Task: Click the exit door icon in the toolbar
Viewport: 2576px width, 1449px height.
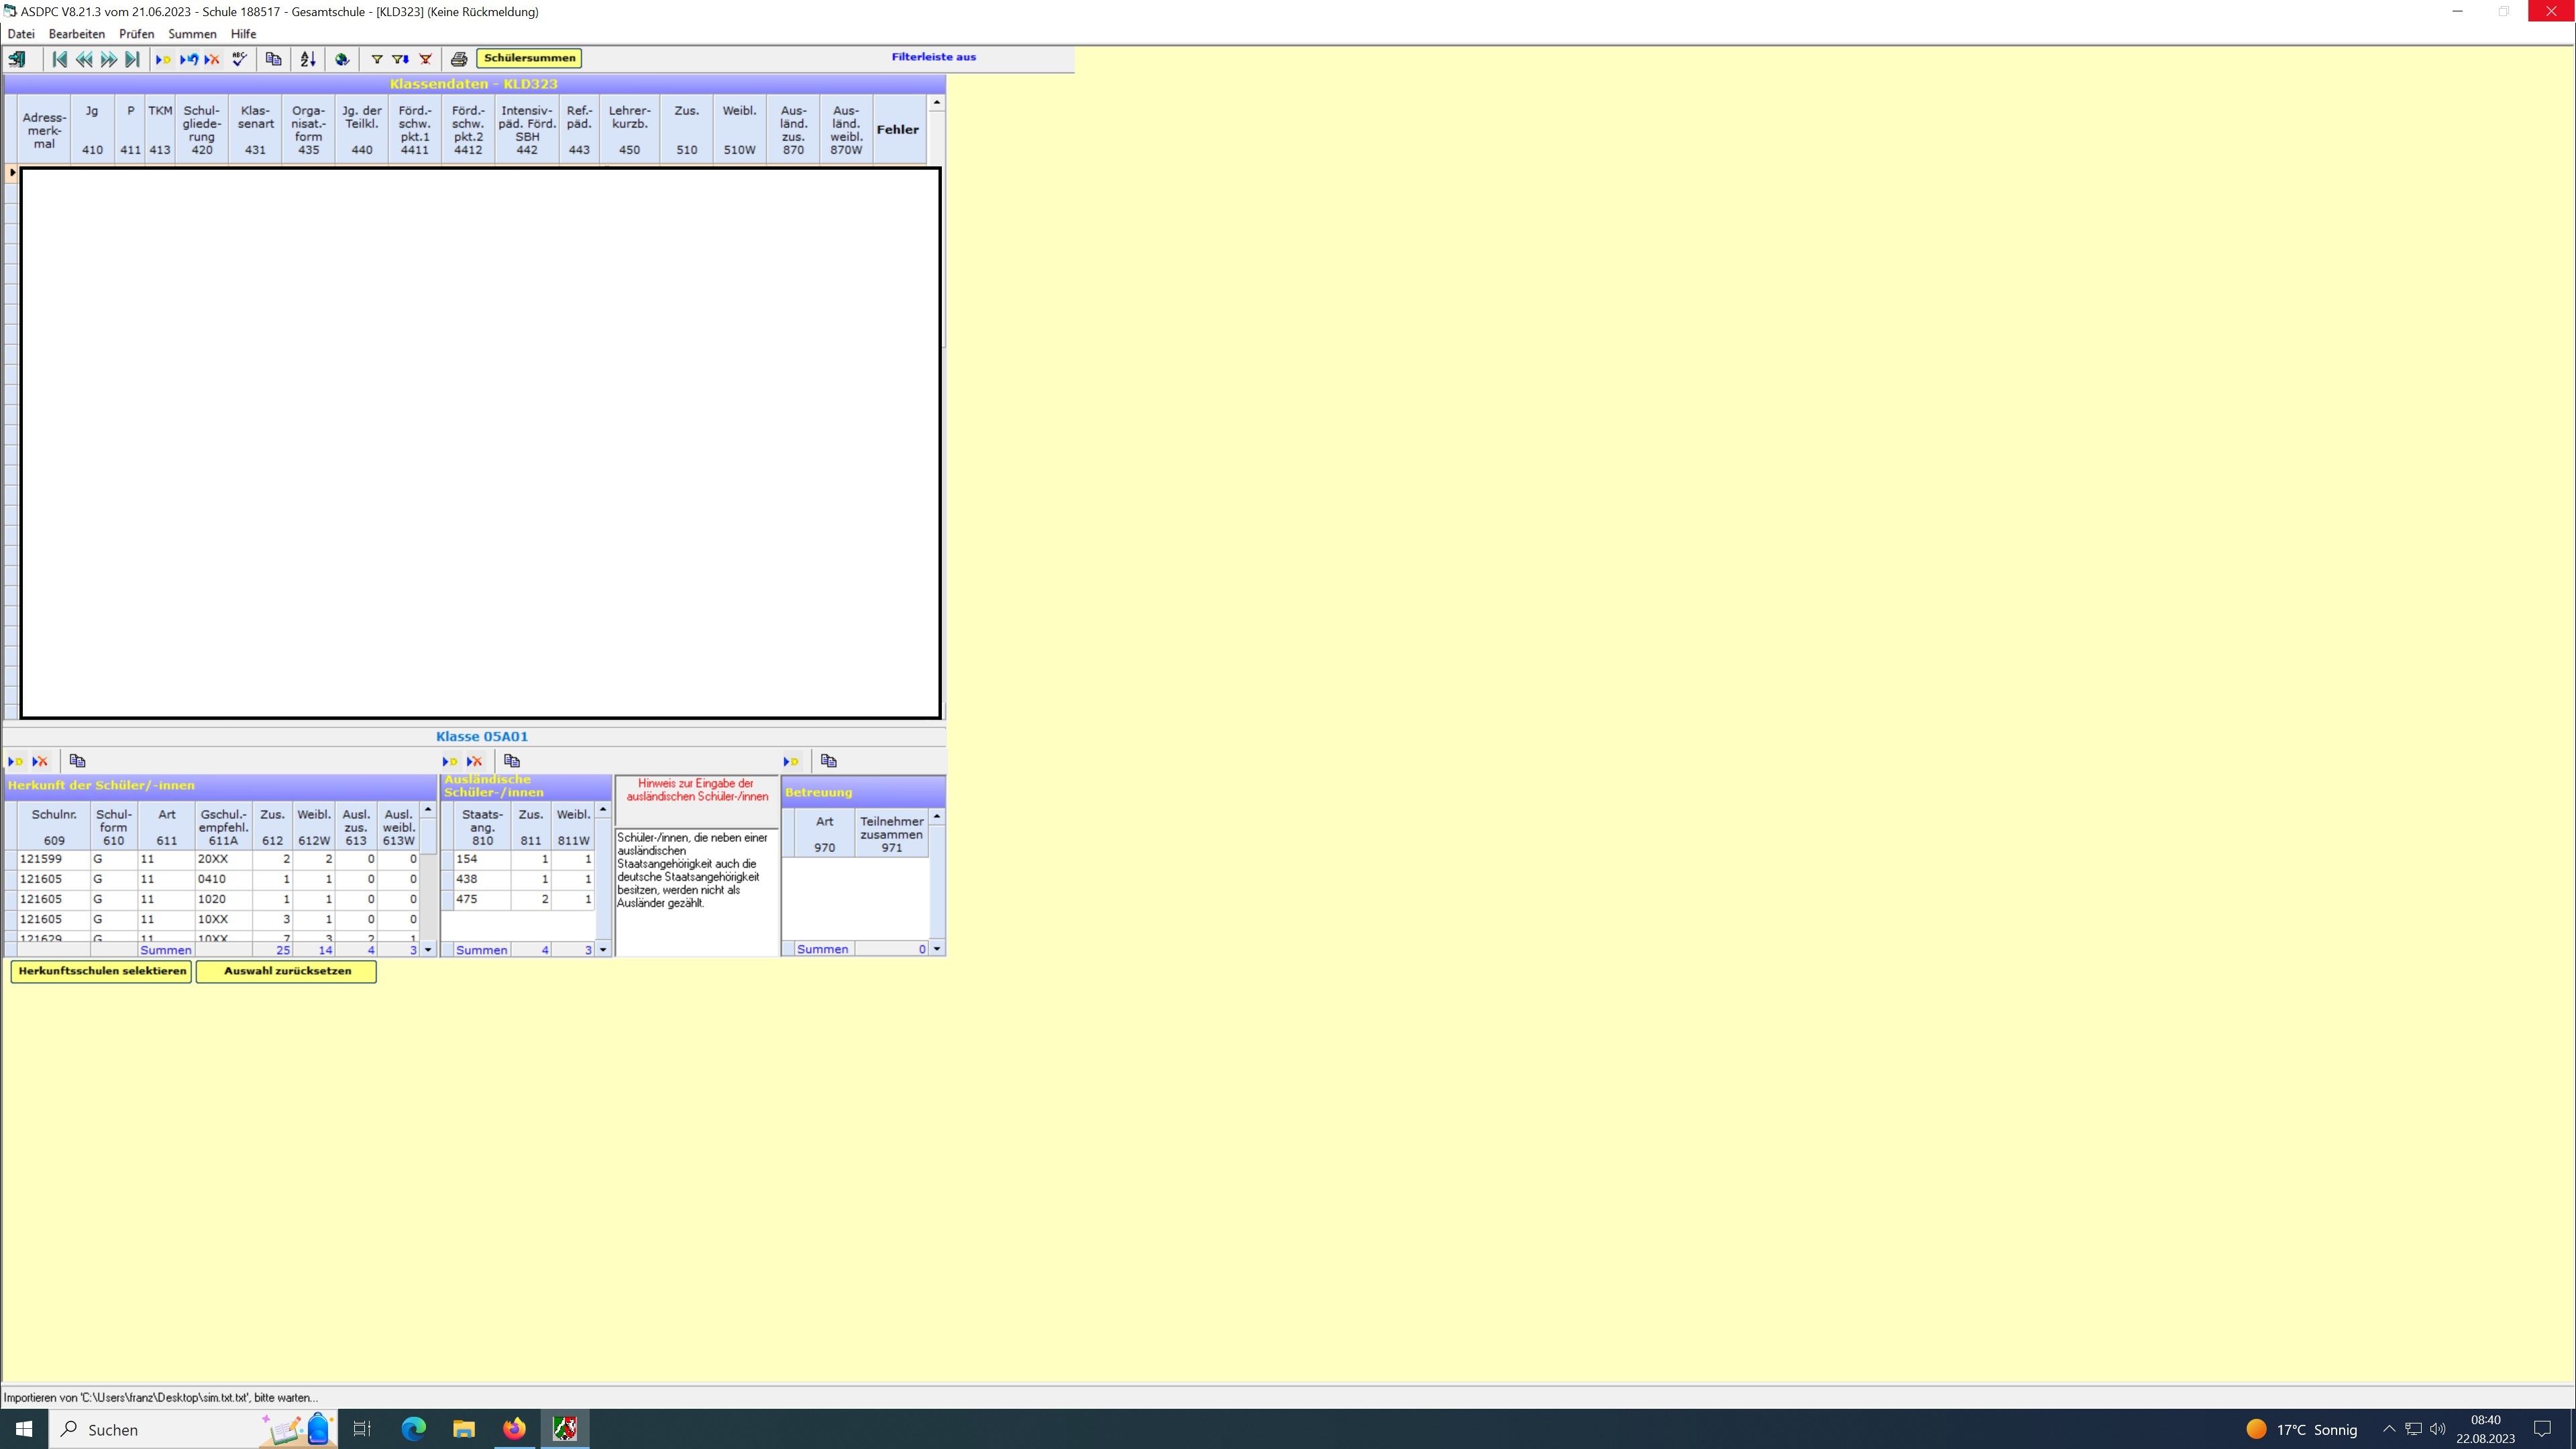Action: (17, 59)
